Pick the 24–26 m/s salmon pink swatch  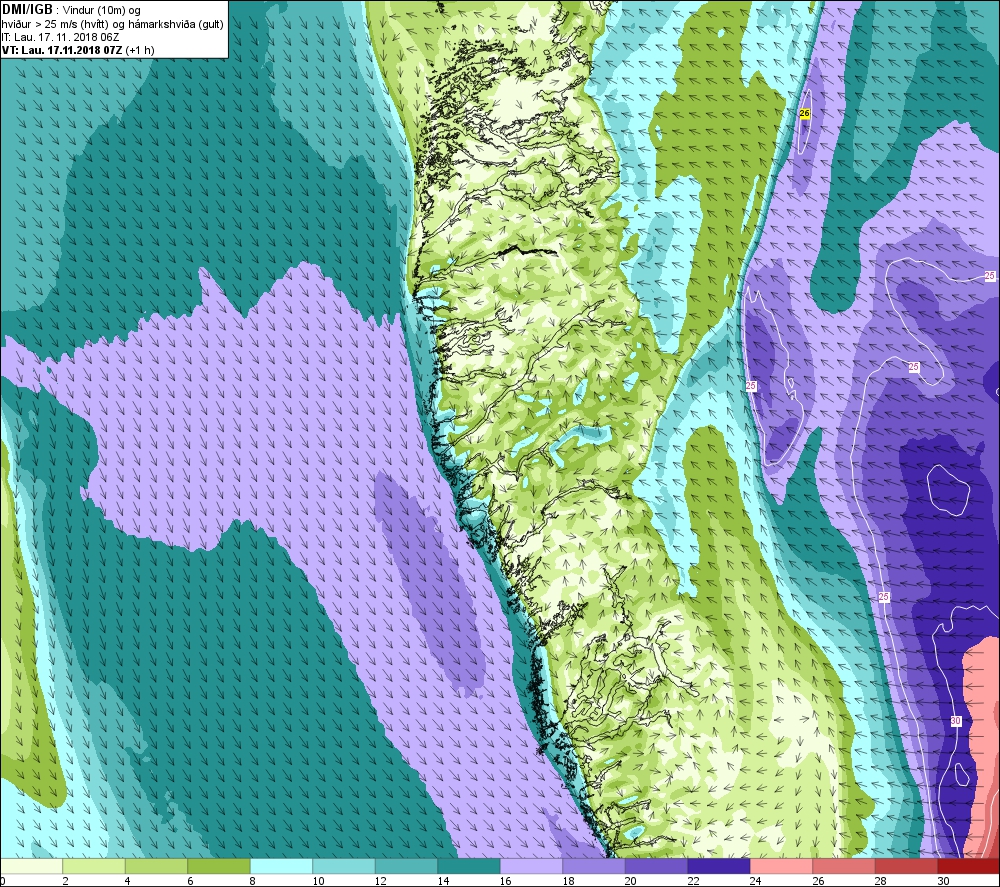click(781, 865)
